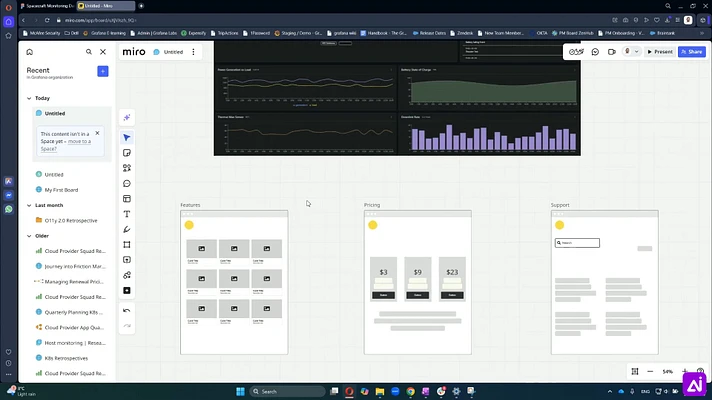Click search field in Support wireframe
Viewport: 712px width, 400px height.
577,243
